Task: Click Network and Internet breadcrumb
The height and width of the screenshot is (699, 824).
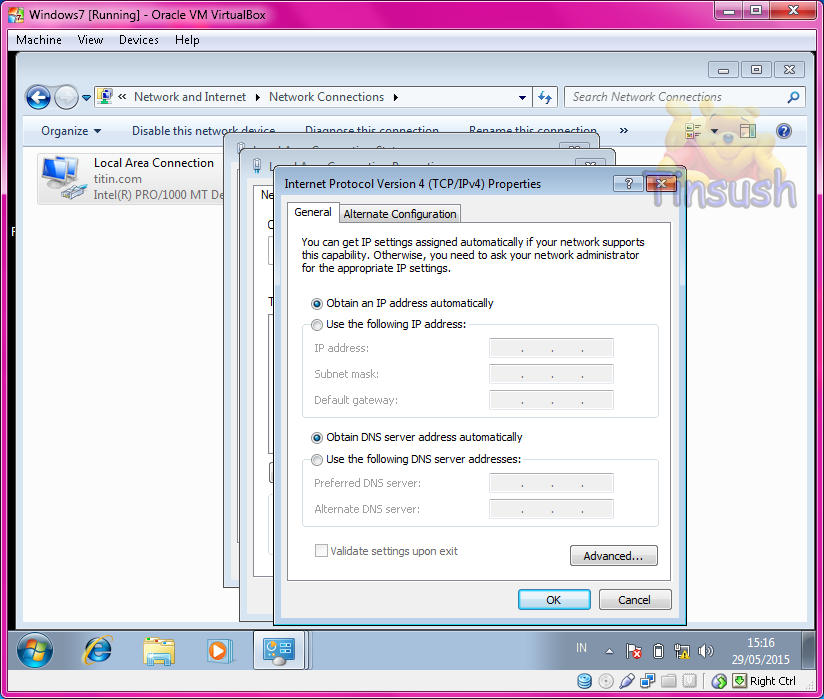Action: pos(190,97)
